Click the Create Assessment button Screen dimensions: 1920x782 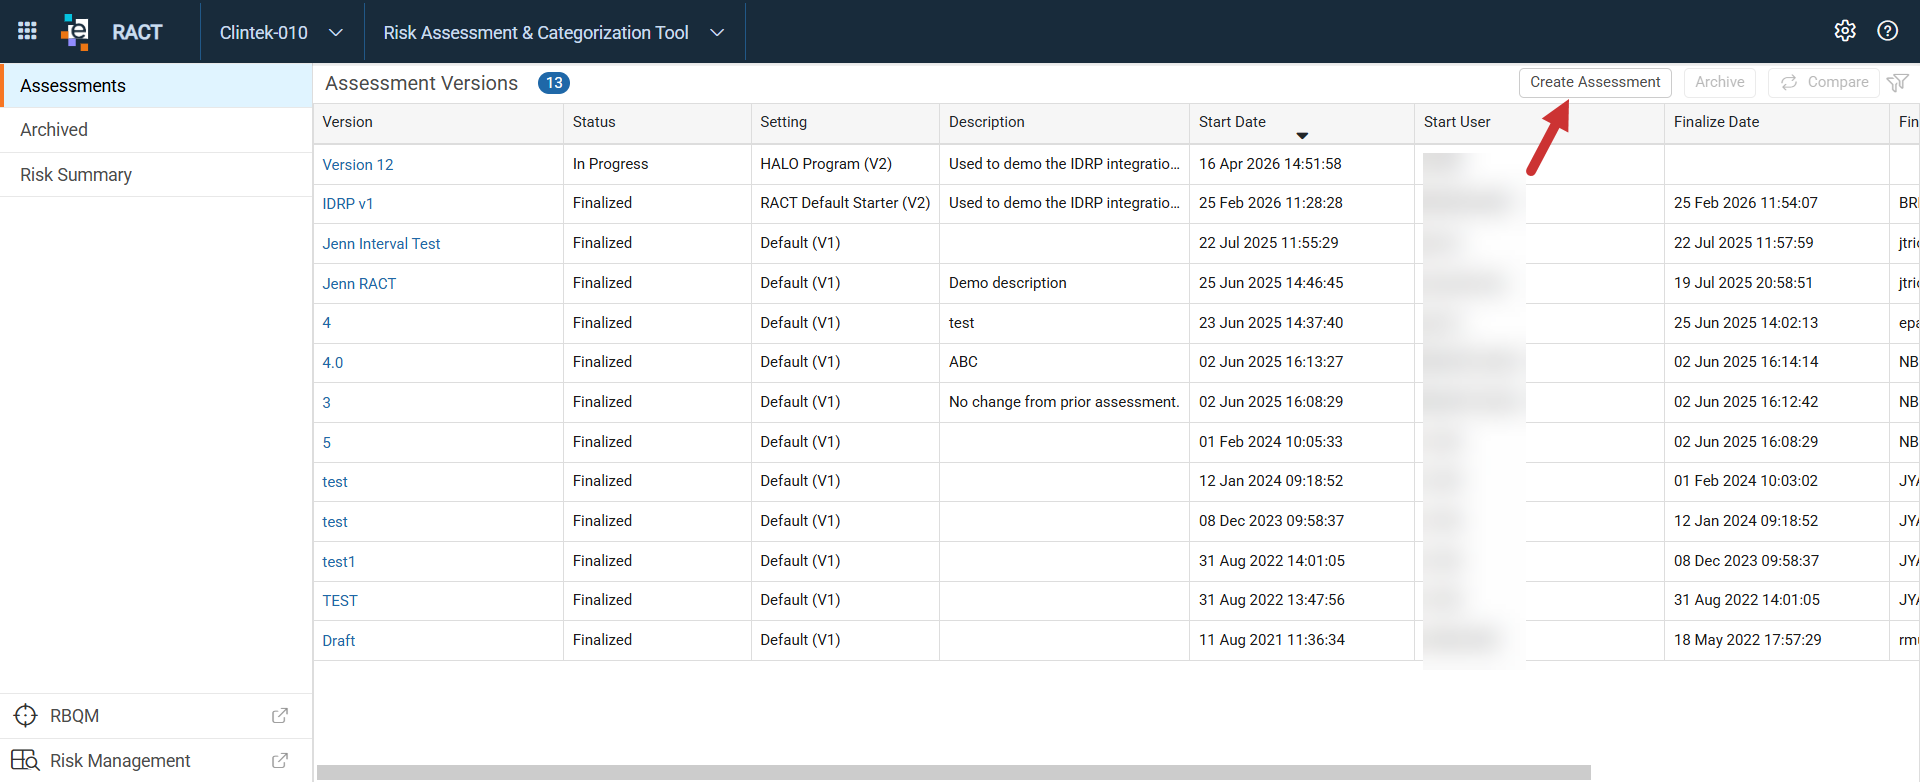pos(1595,82)
